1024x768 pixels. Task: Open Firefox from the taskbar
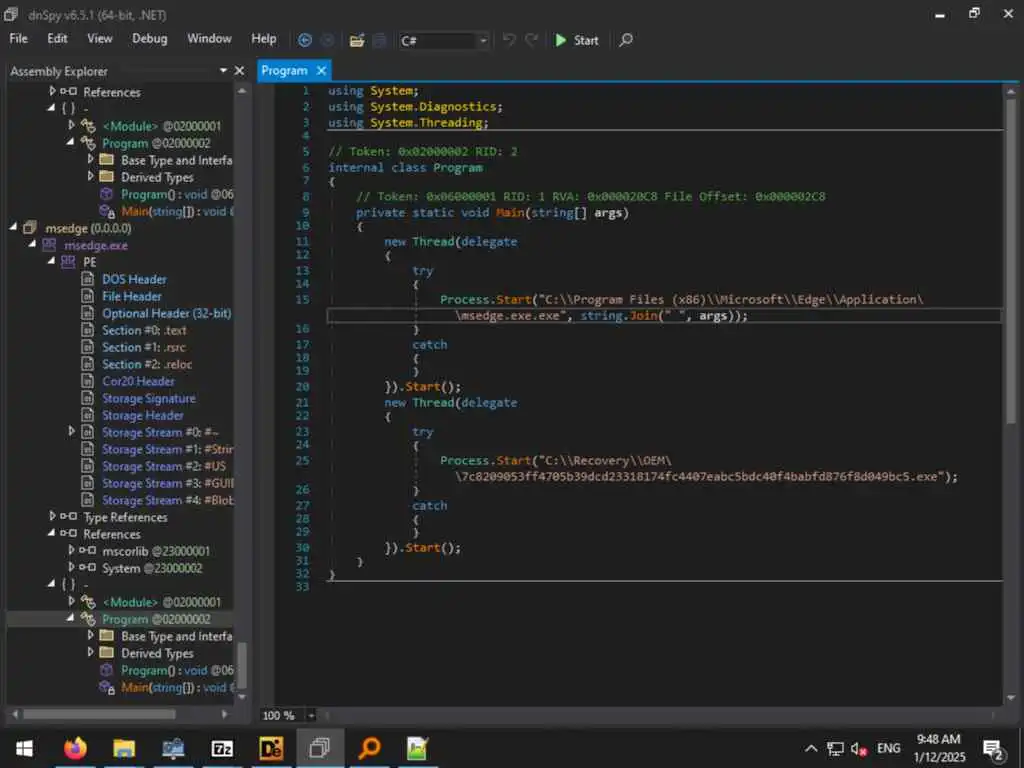(x=75, y=748)
